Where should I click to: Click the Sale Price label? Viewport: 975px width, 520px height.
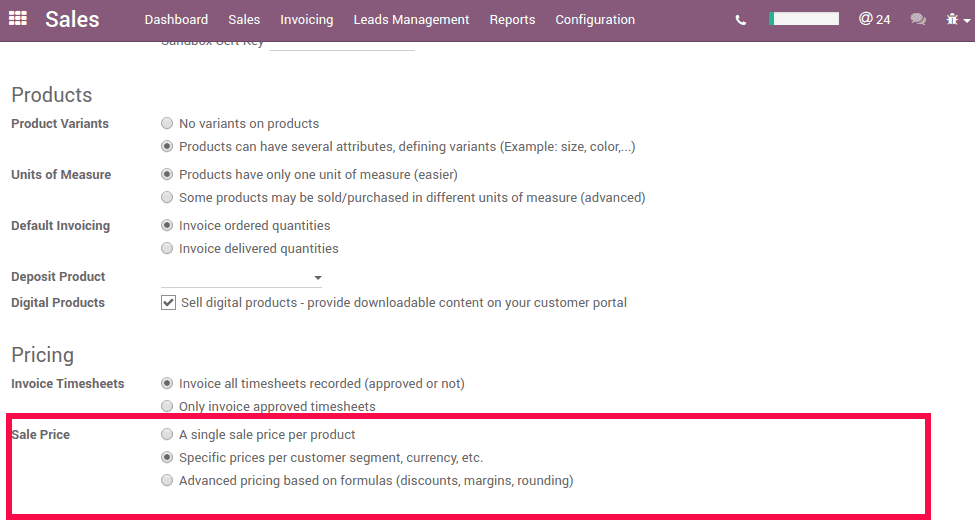40,434
